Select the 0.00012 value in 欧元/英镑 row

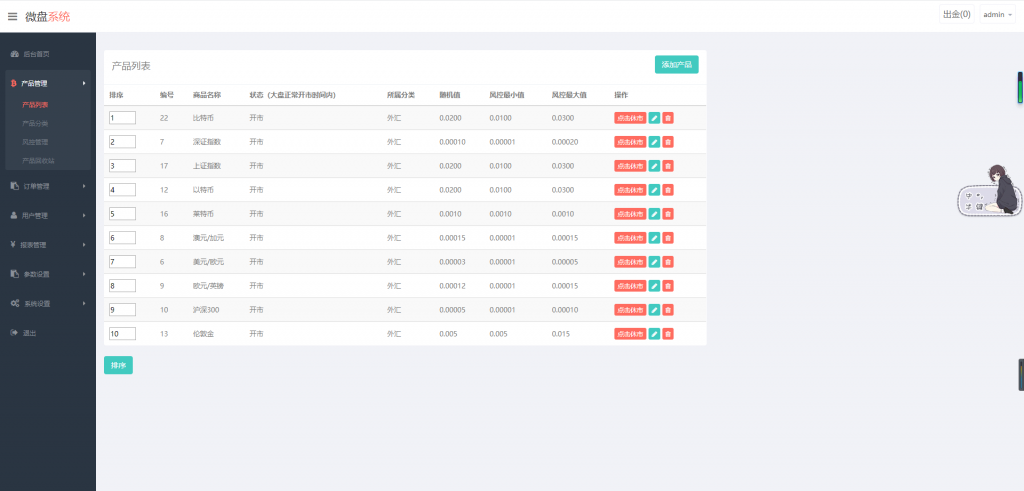point(453,285)
